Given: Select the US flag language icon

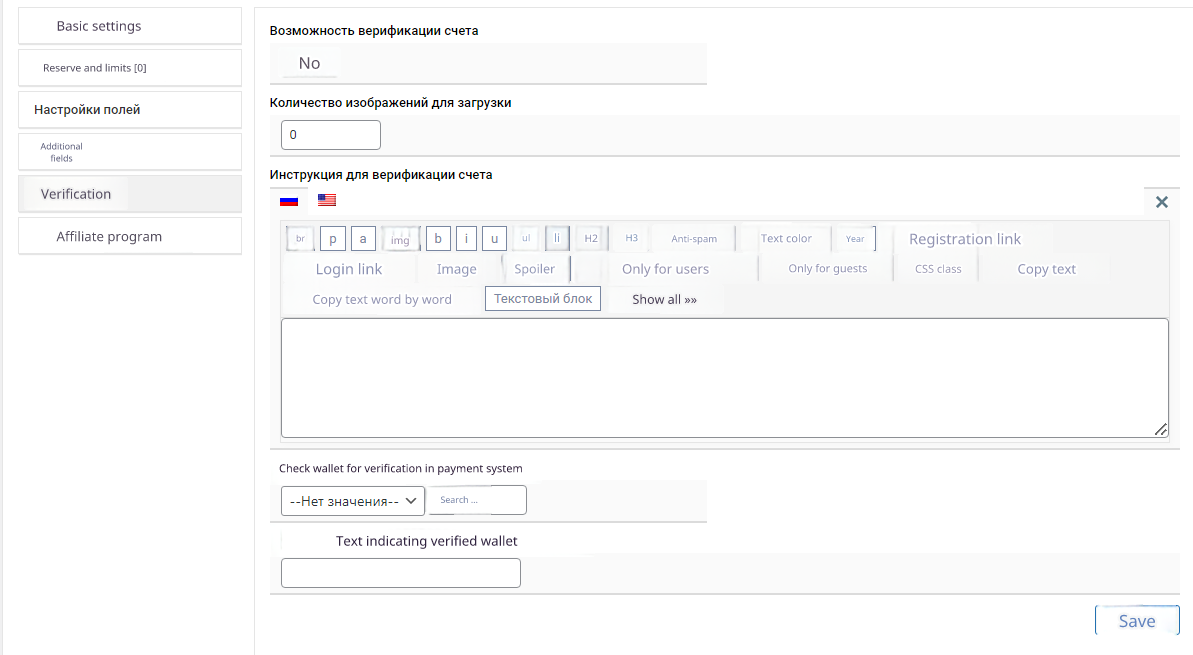Looking at the screenshot, I should (x=327, y=200).
